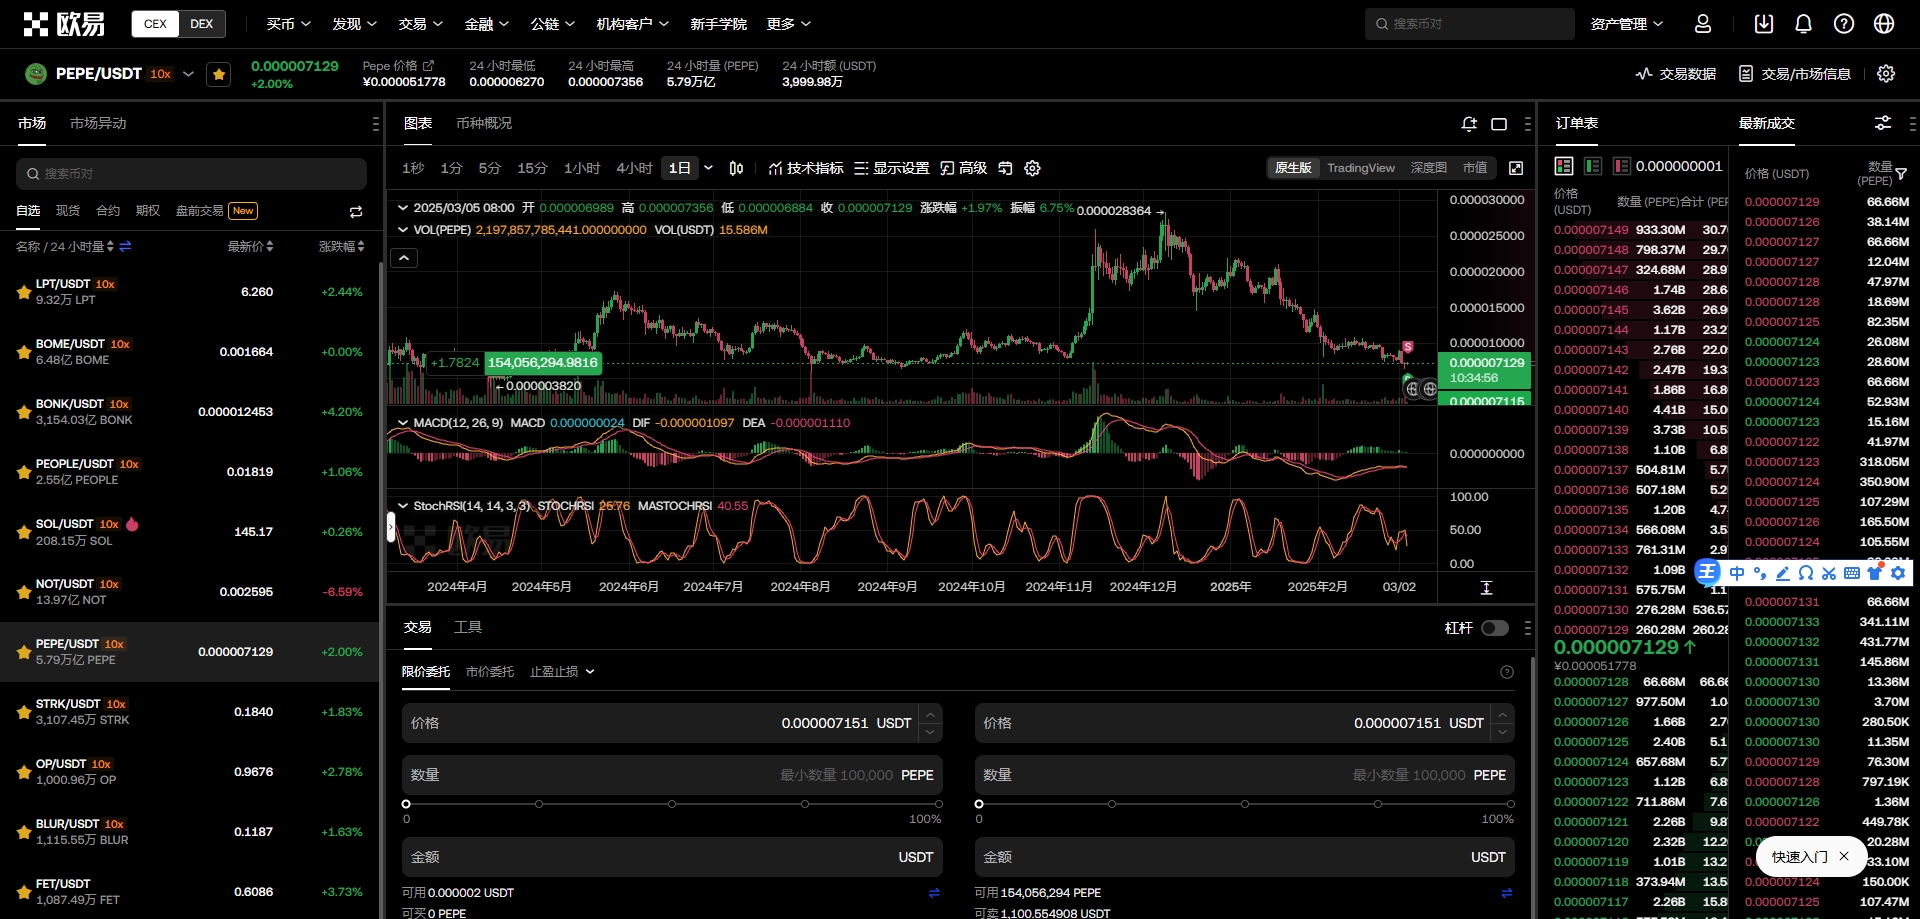Open the download app icon in header
This screenshot has height=919, width=1920.
[x=1764, y=24]
